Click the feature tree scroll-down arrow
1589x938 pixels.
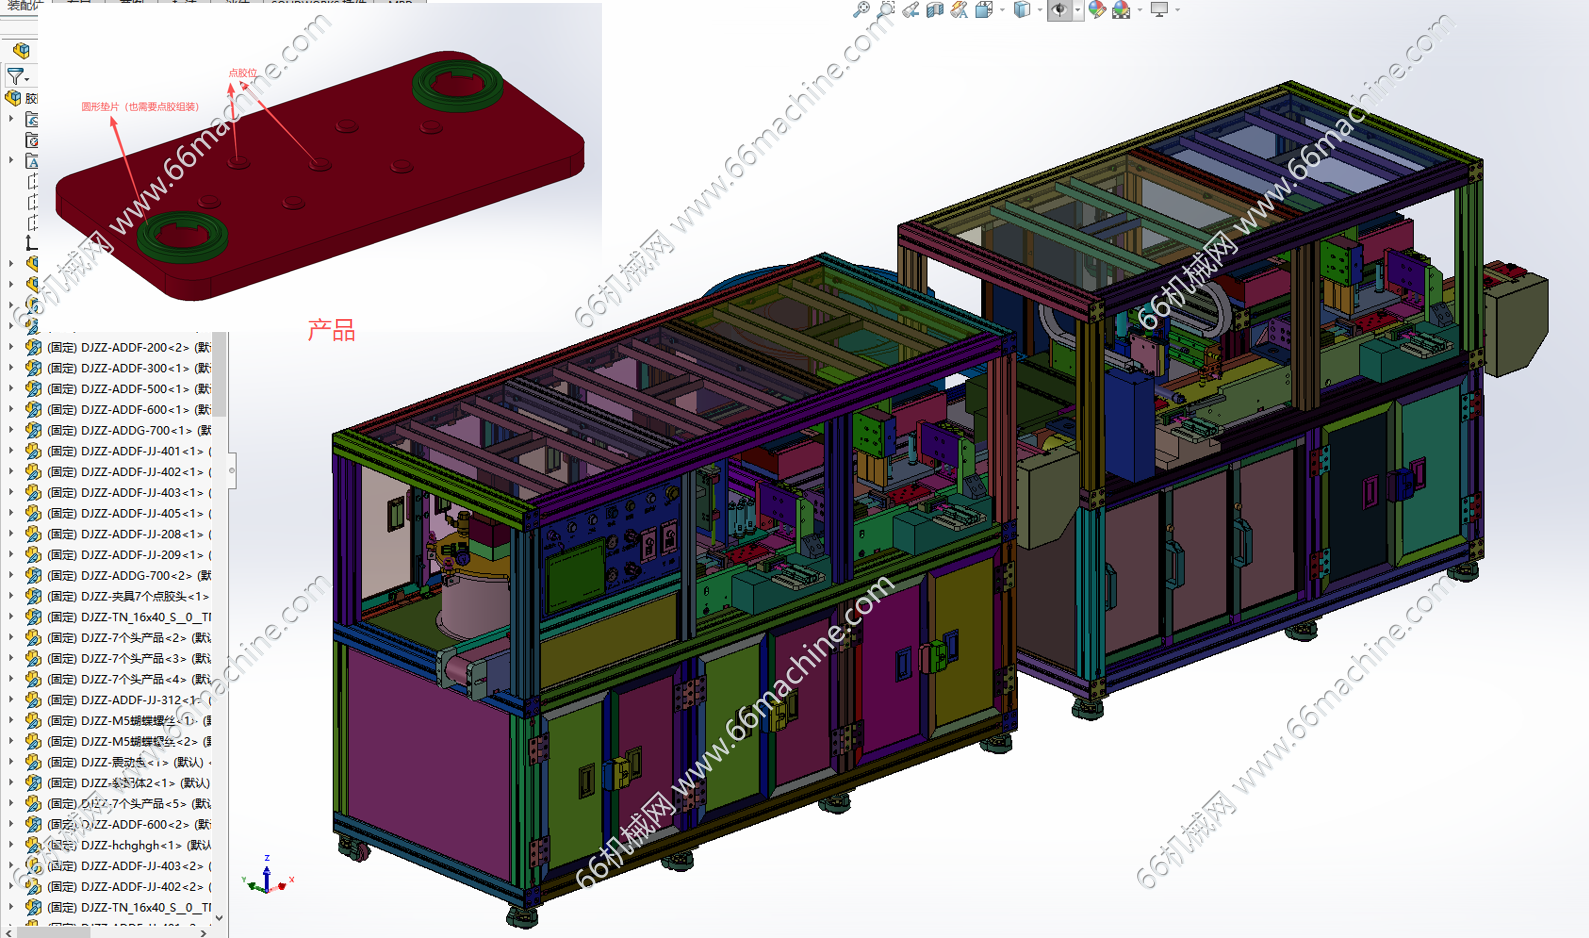click(x=219, y=917)
